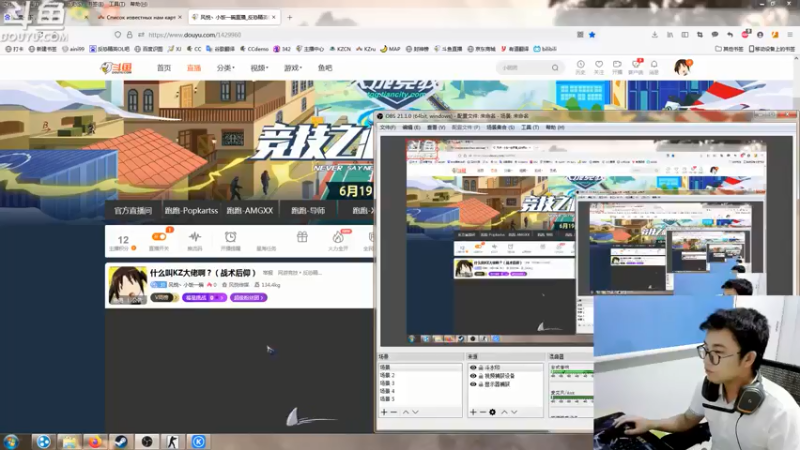Open the browser library icon
Screen dimensions: 800x450
(670, 35)
